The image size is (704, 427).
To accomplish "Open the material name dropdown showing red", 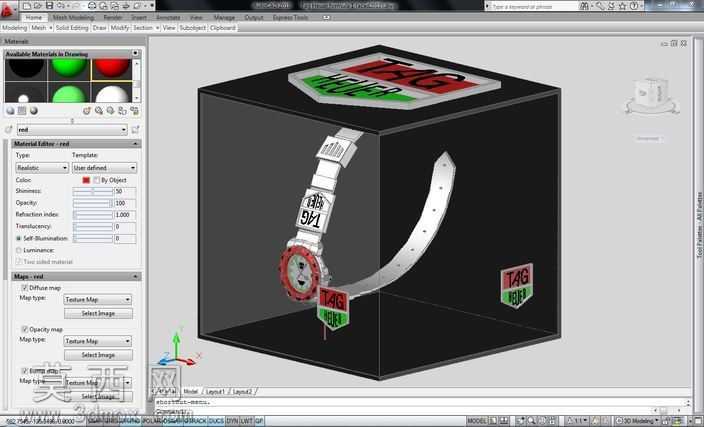I will [x=72, y=130].
